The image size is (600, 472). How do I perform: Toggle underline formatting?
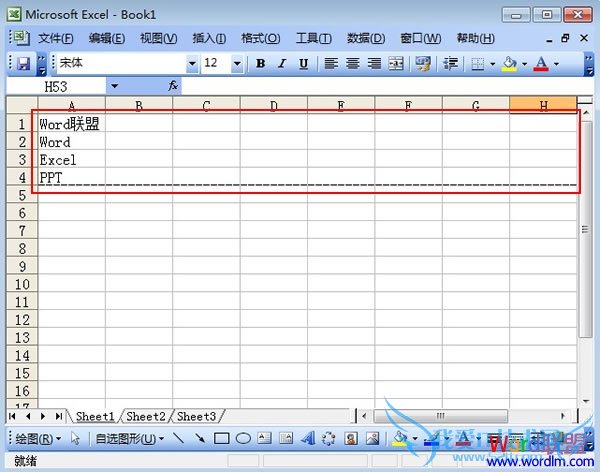(x=301, y=63)
